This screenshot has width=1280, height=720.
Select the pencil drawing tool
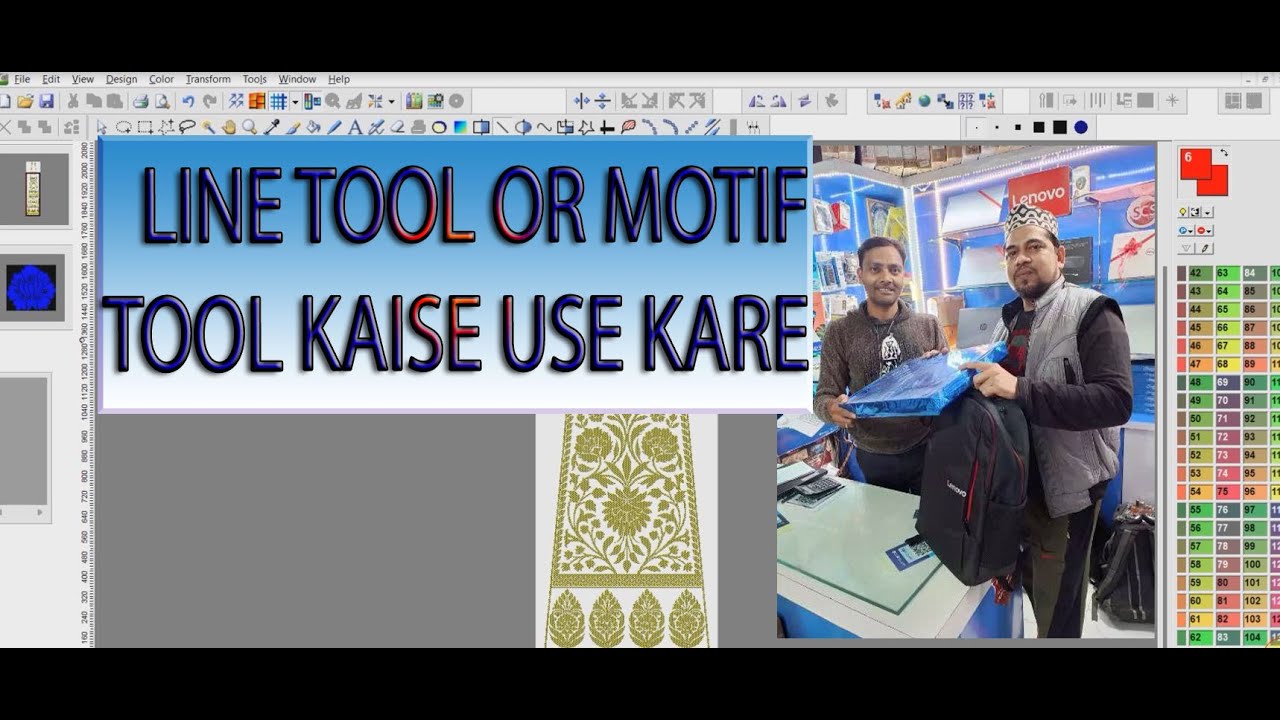coord(334,127)
